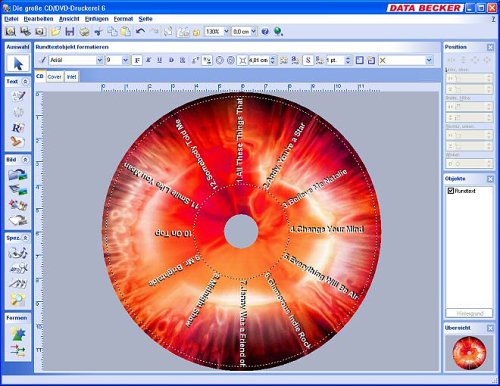The height and width of the screenshot is (386, 500).
Task: Insert image from folder icon in Bild panel
Action: click(x=18, y=174)
